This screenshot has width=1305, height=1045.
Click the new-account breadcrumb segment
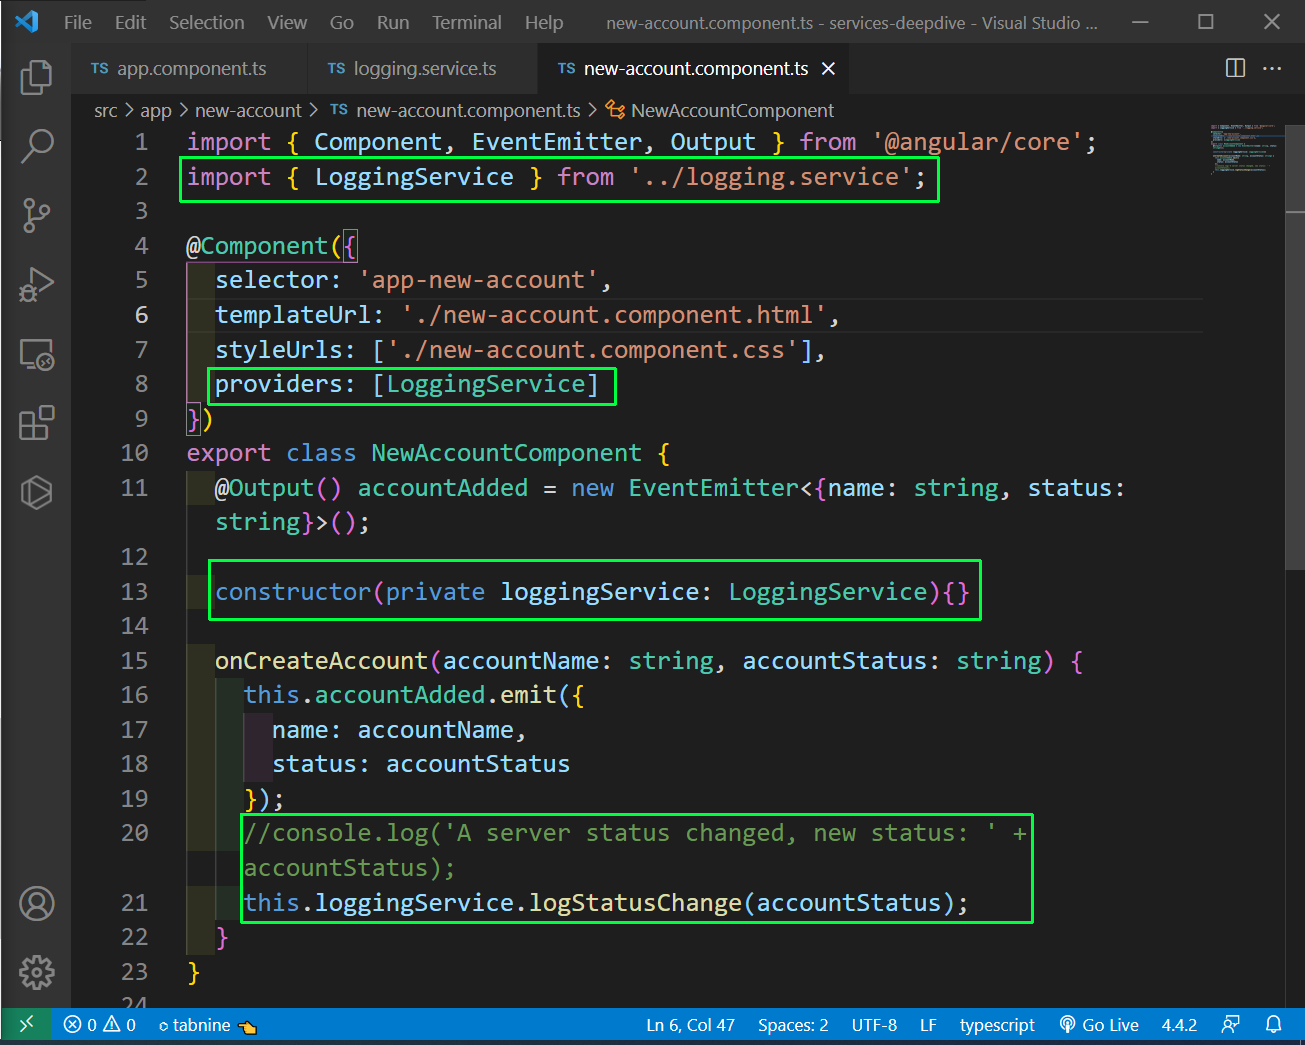point(248,110)
